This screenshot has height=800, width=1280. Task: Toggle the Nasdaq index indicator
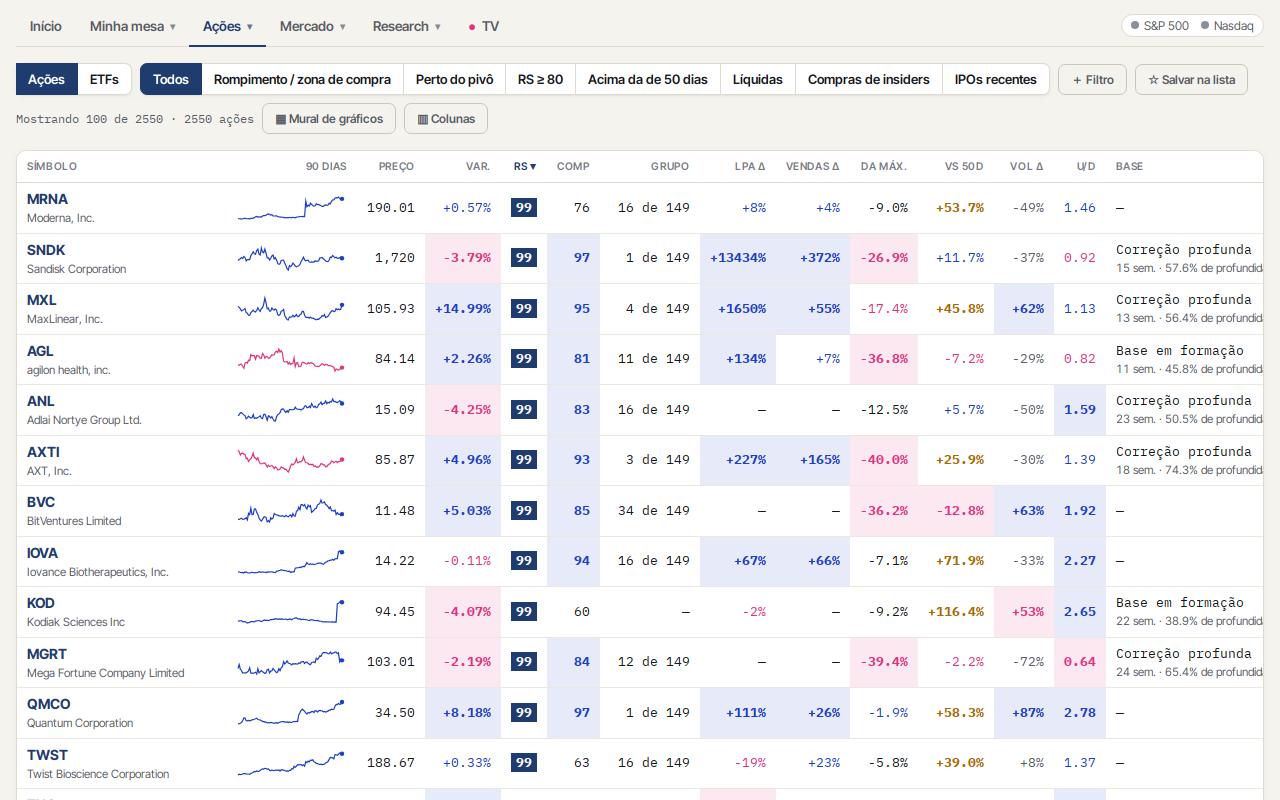pos(1227,26)
